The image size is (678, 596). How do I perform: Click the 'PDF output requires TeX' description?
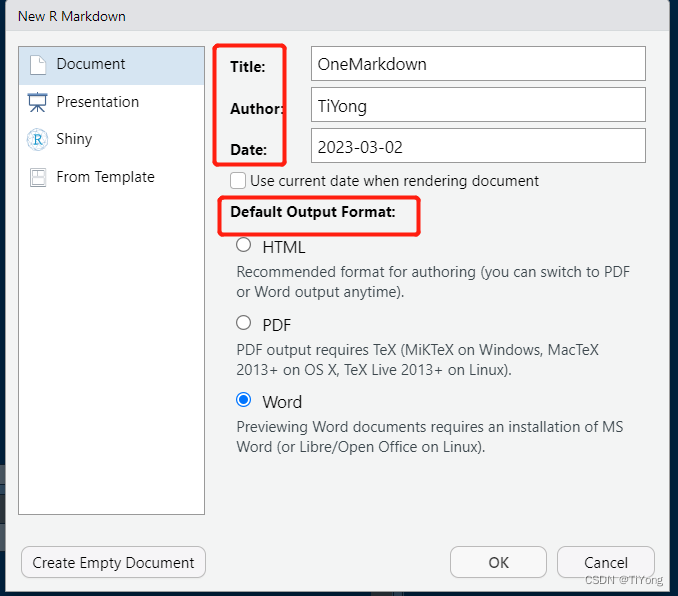[x=417, y=360]
